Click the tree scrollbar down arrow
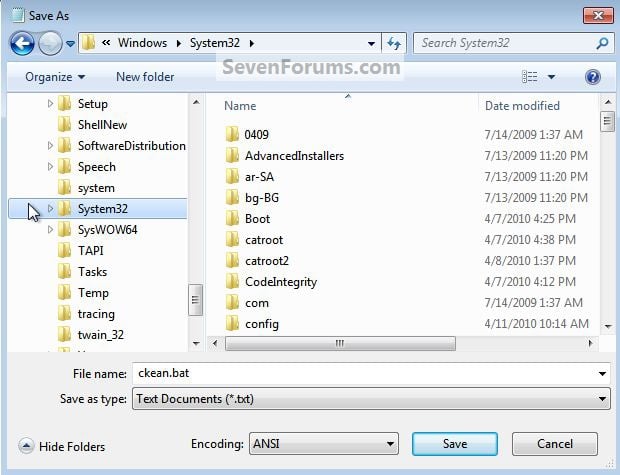The height and width of the screenshot is (475, 620). (196, 343)
